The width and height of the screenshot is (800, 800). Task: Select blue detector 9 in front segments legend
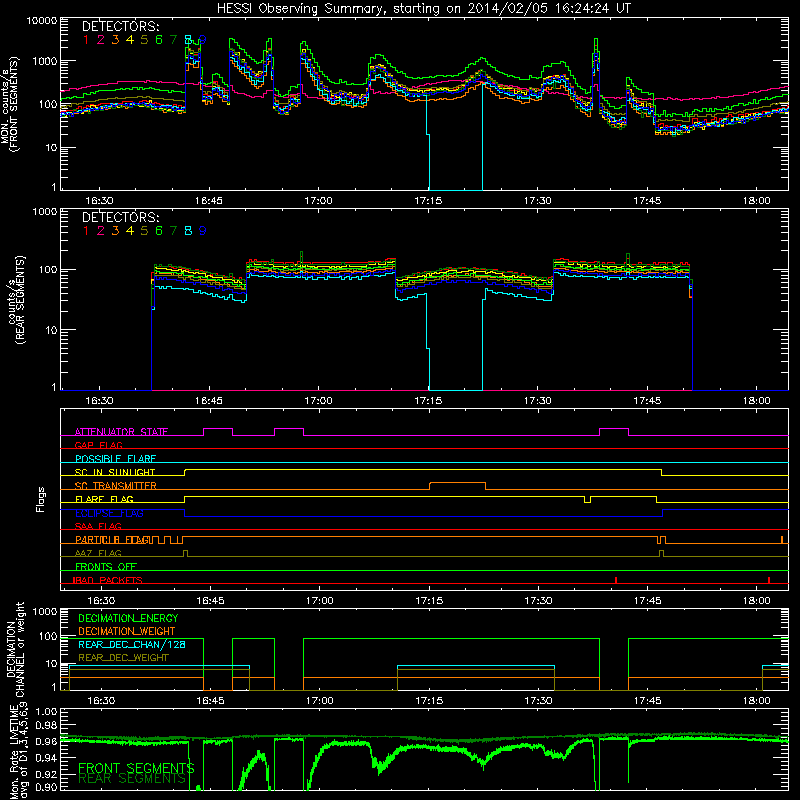[x=203, y=40]
